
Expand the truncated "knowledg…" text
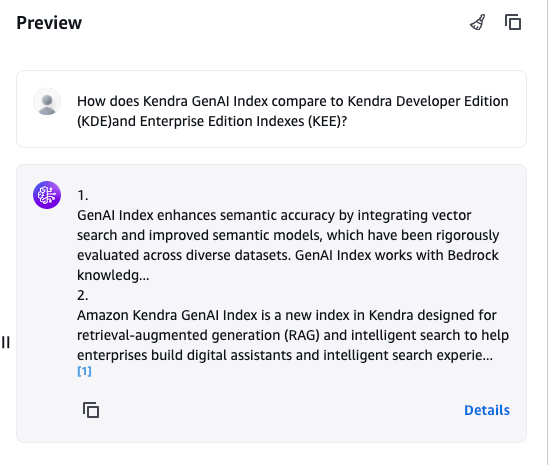pos(113,275)
